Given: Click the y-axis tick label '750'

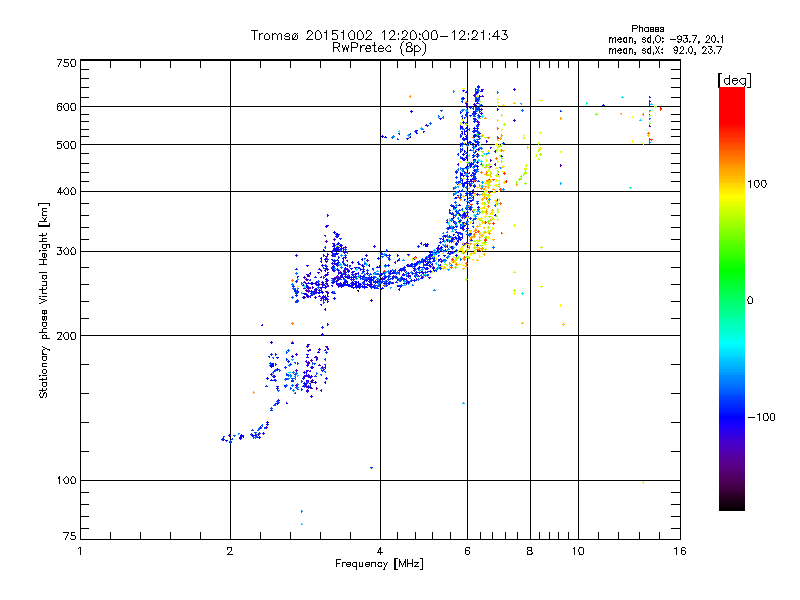Looking at the screenshot, I should click(66, 63).
